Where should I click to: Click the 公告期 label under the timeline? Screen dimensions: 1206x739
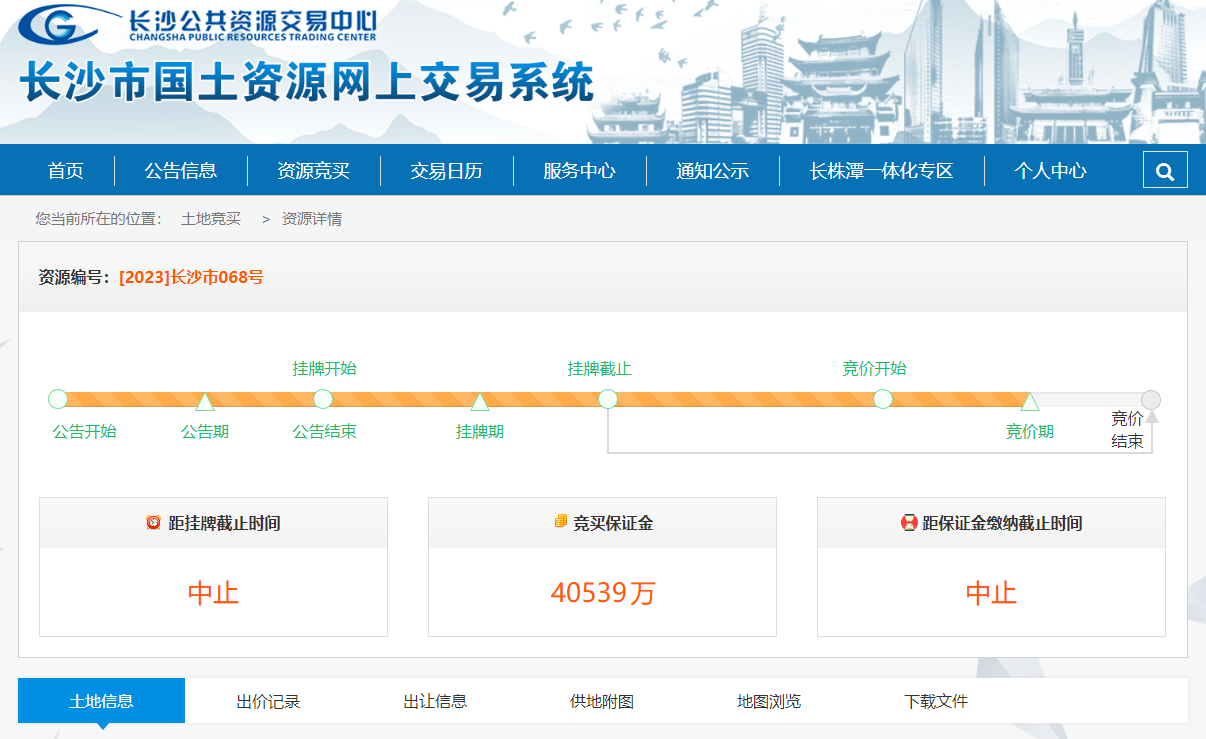coord(205,432)
